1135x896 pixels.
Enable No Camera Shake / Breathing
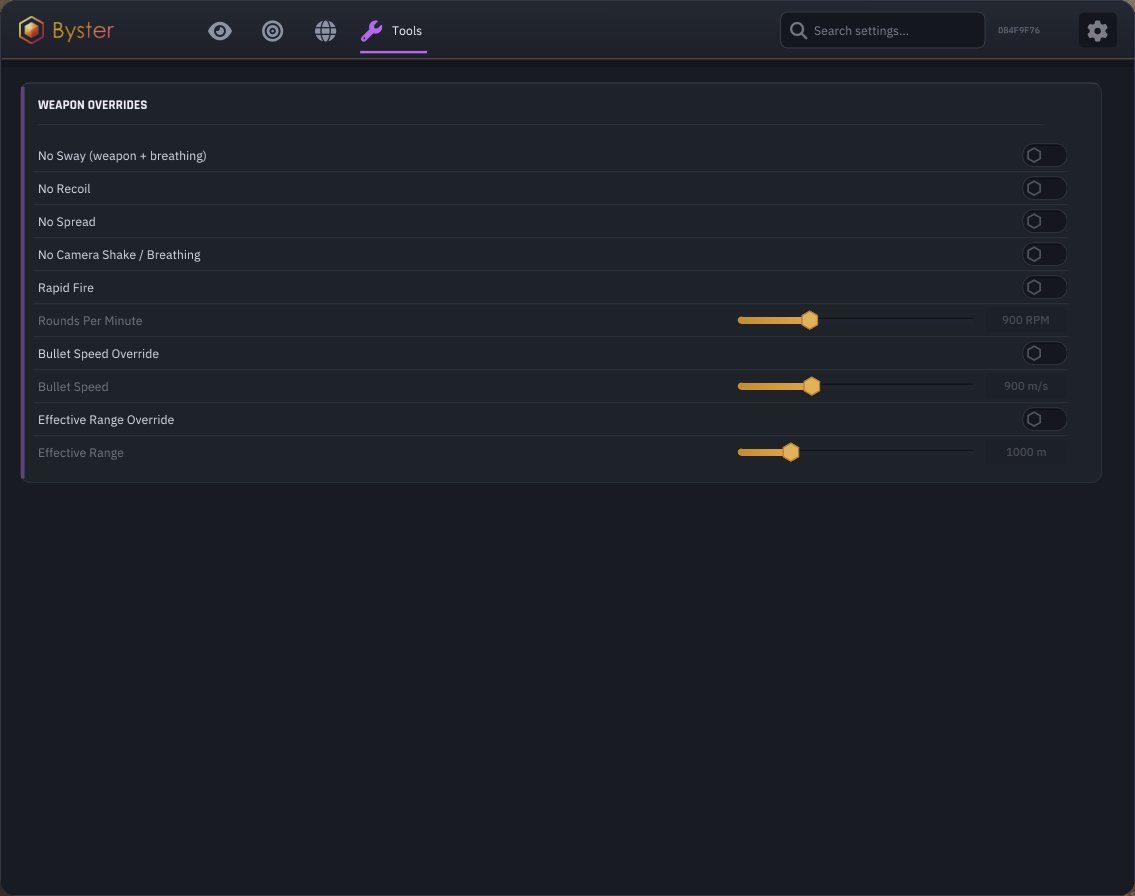1044,254
